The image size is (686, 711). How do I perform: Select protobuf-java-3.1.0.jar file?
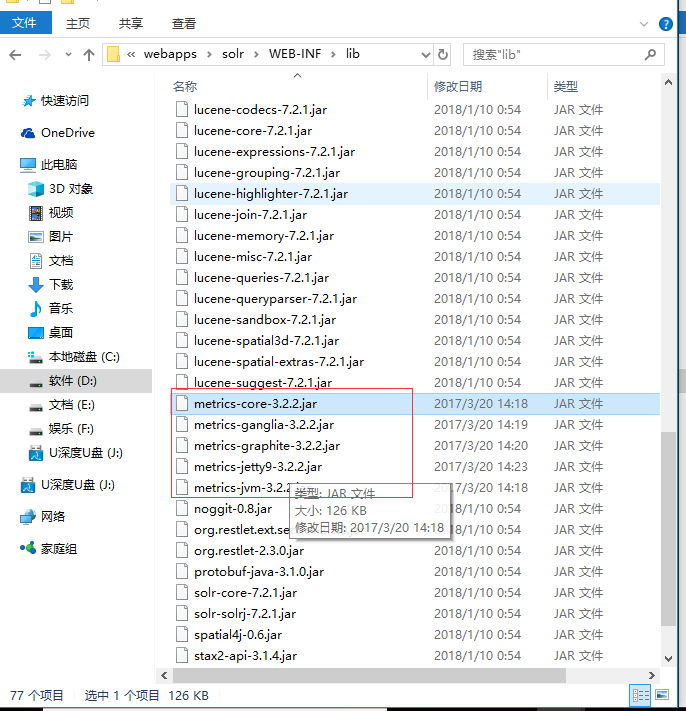point(259,572)
